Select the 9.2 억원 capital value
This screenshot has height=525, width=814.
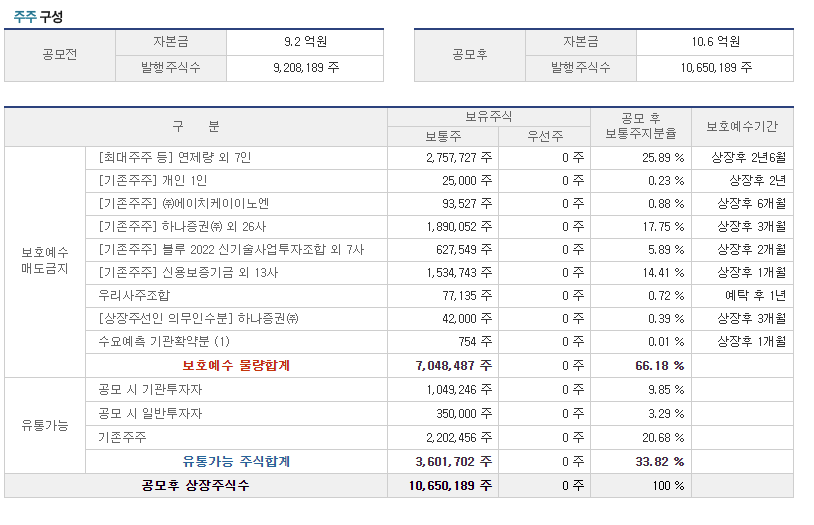click(x=305, y=42)
